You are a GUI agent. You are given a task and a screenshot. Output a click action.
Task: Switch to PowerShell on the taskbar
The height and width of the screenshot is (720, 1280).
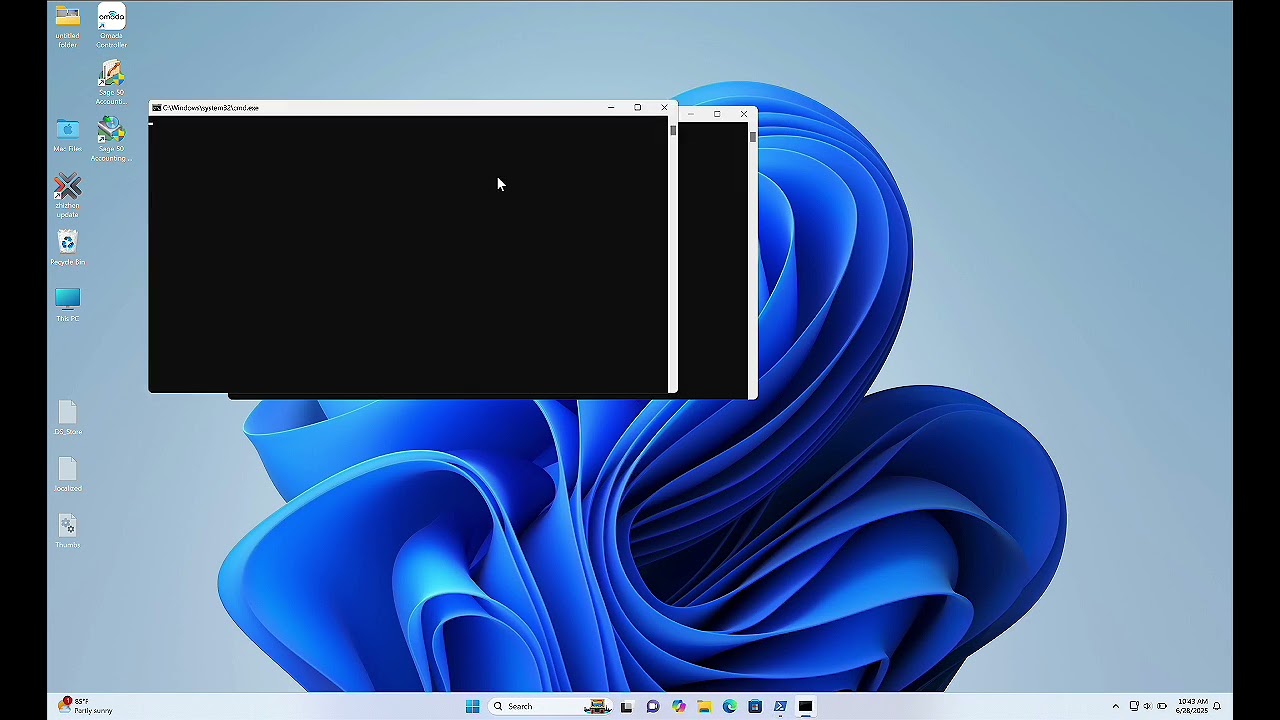pyautogui.click(x=780, y=706)
